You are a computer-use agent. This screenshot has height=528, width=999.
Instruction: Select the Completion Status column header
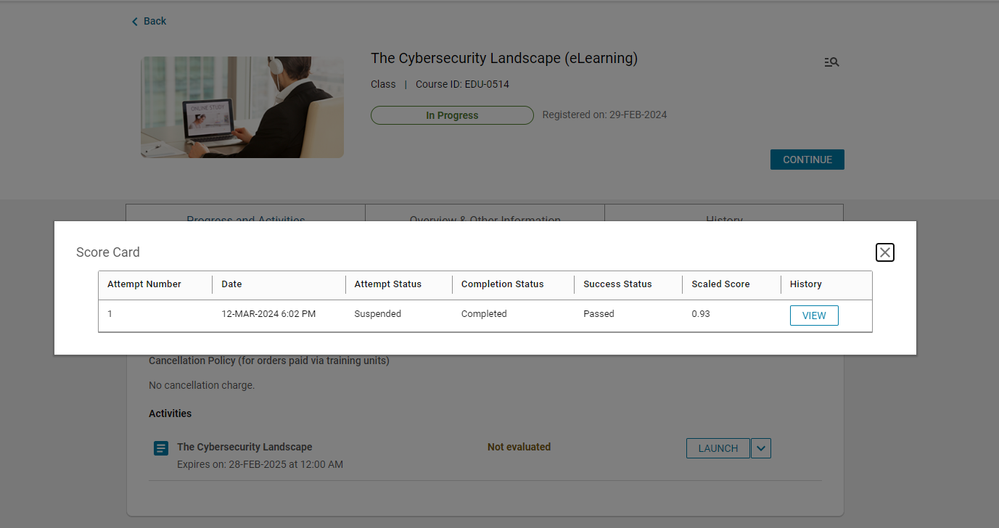point(502,284)
